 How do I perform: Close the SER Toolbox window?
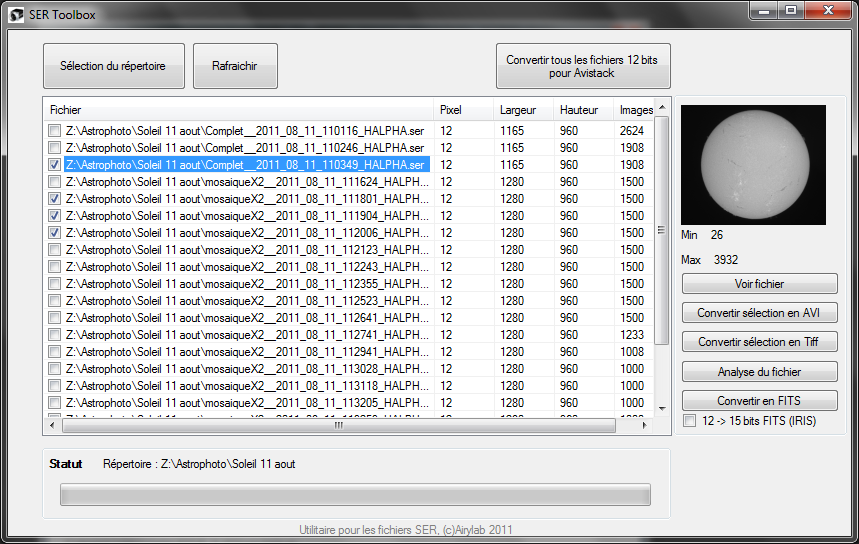coord(828,10)
